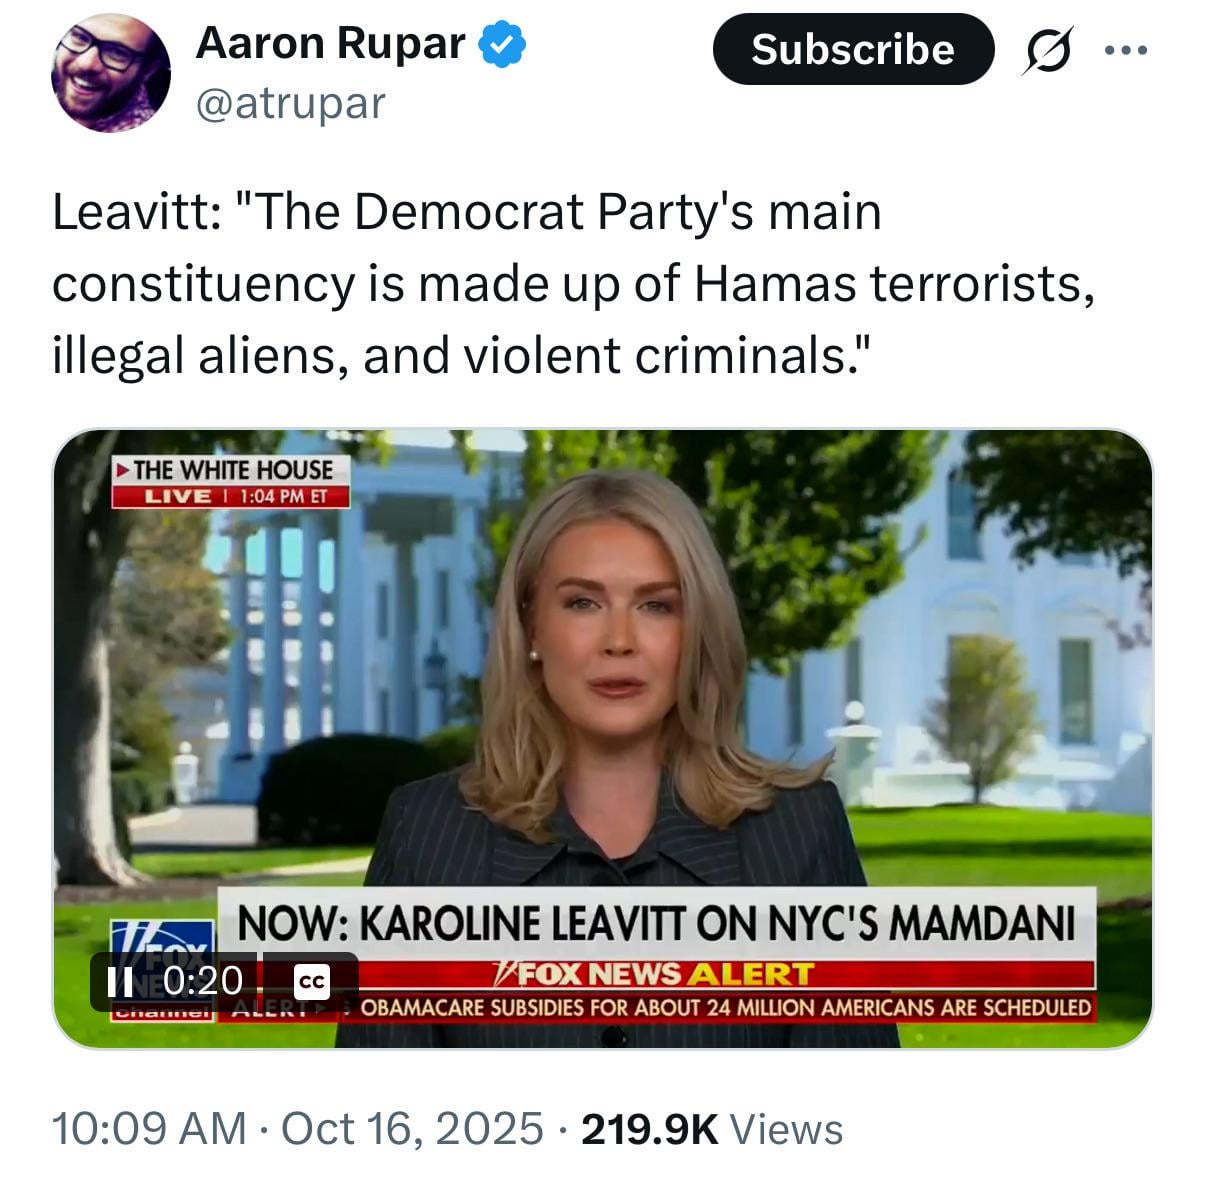The image size is (1206, 1184).
Task: Click the blue verified checkmark badge
Action: [x=503, y=44]
